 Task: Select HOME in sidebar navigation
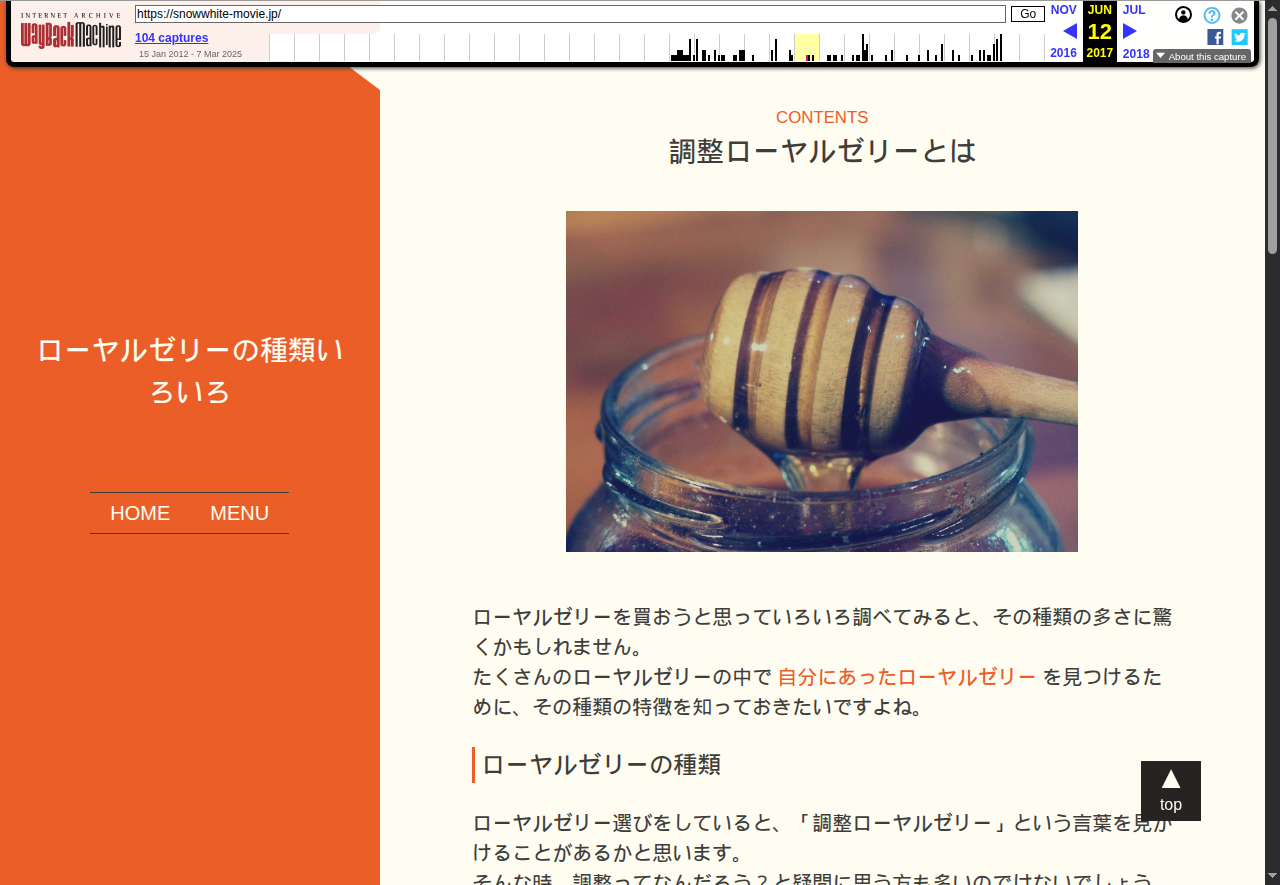pos(140,513)
